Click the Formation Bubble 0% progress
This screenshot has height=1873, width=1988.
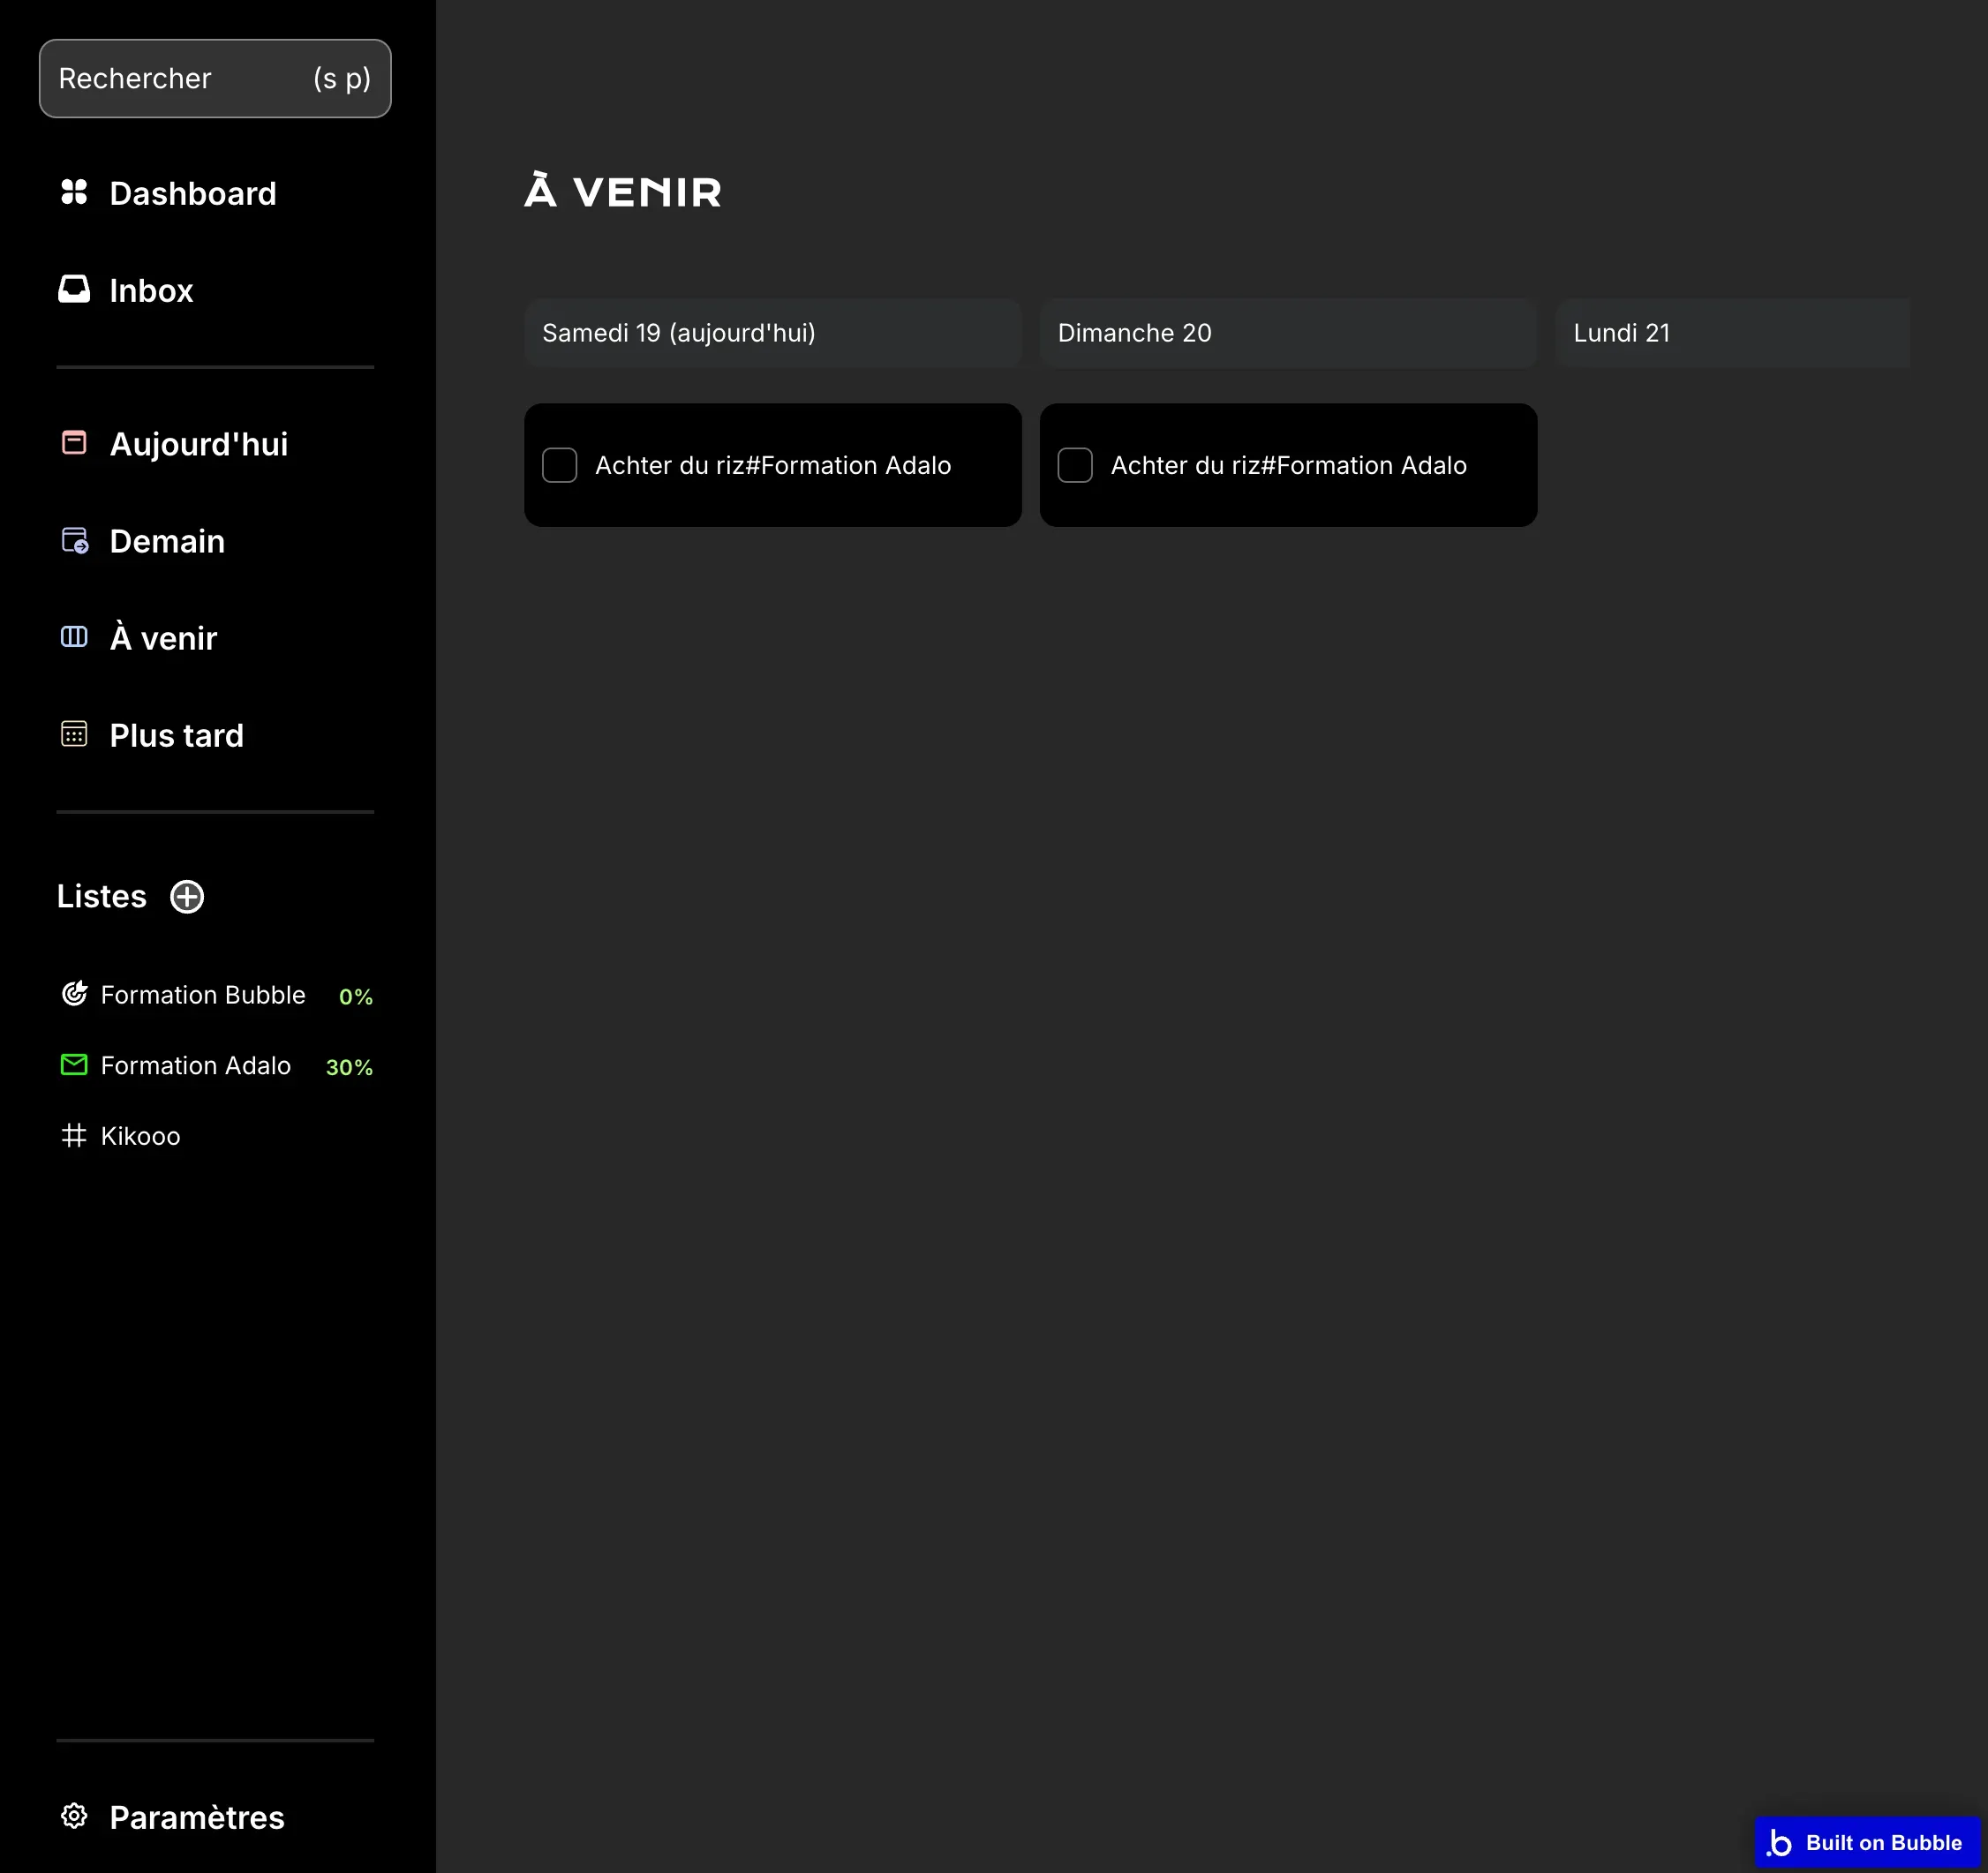click(355, 997)
